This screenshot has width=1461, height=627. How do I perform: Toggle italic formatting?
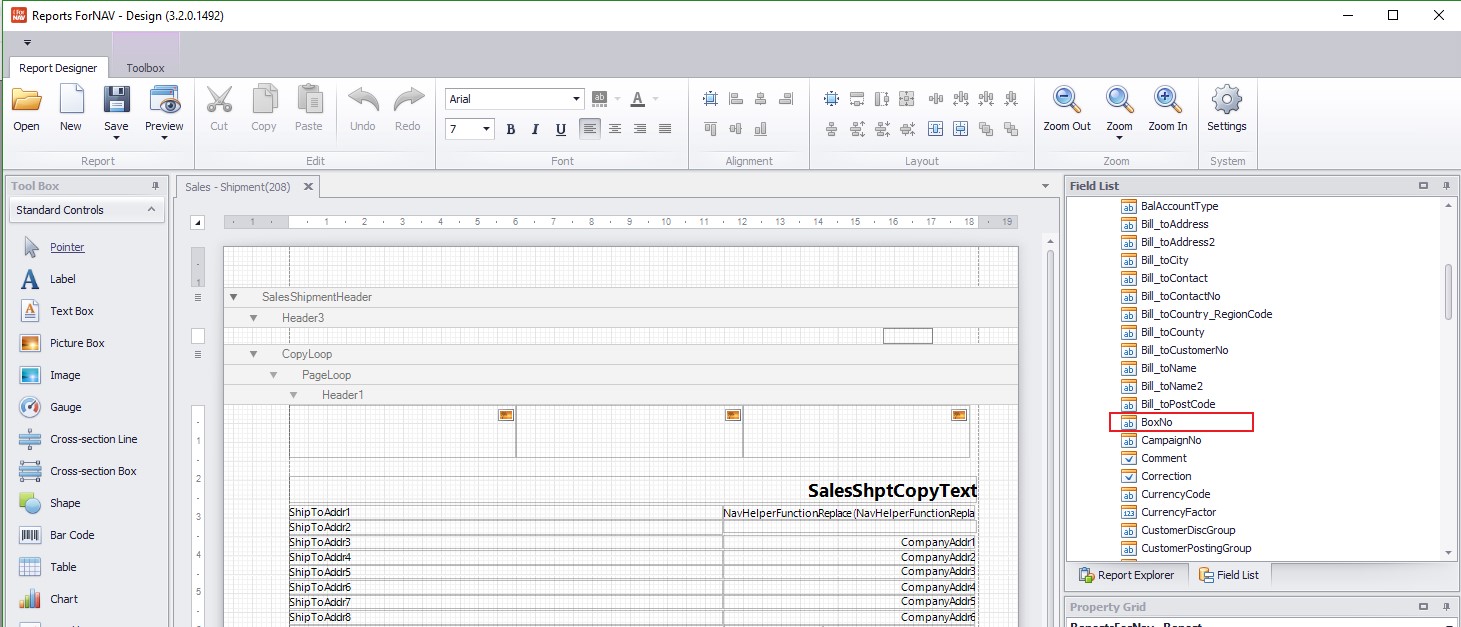[x=535, y=129]
